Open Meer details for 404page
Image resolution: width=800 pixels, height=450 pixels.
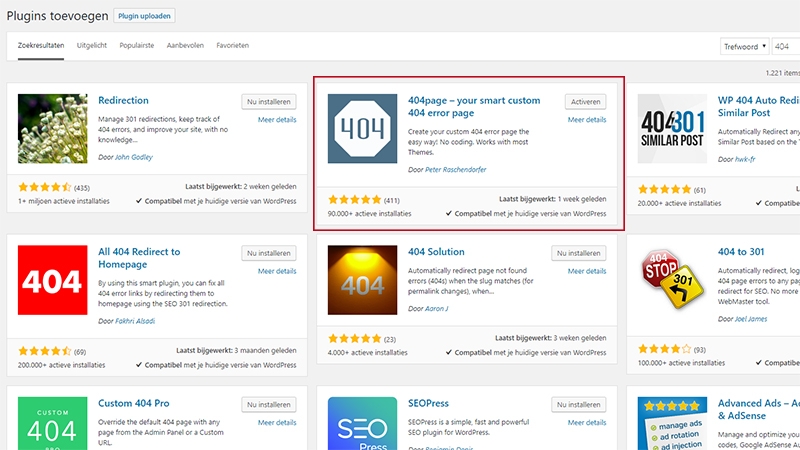tap(587, 119)
